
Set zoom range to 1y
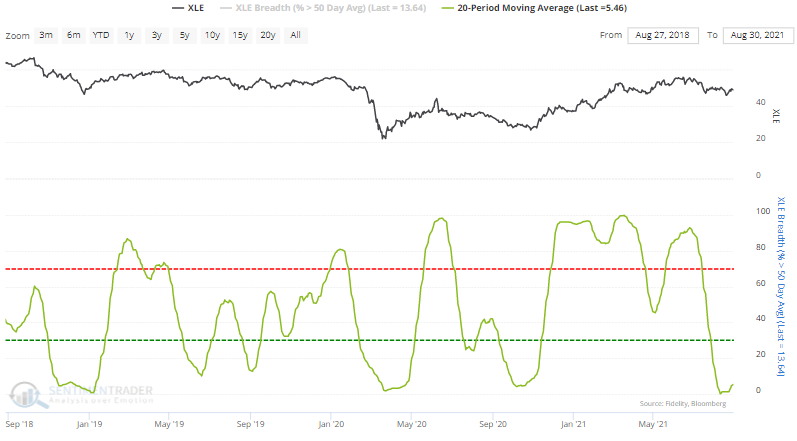point(129,35)
